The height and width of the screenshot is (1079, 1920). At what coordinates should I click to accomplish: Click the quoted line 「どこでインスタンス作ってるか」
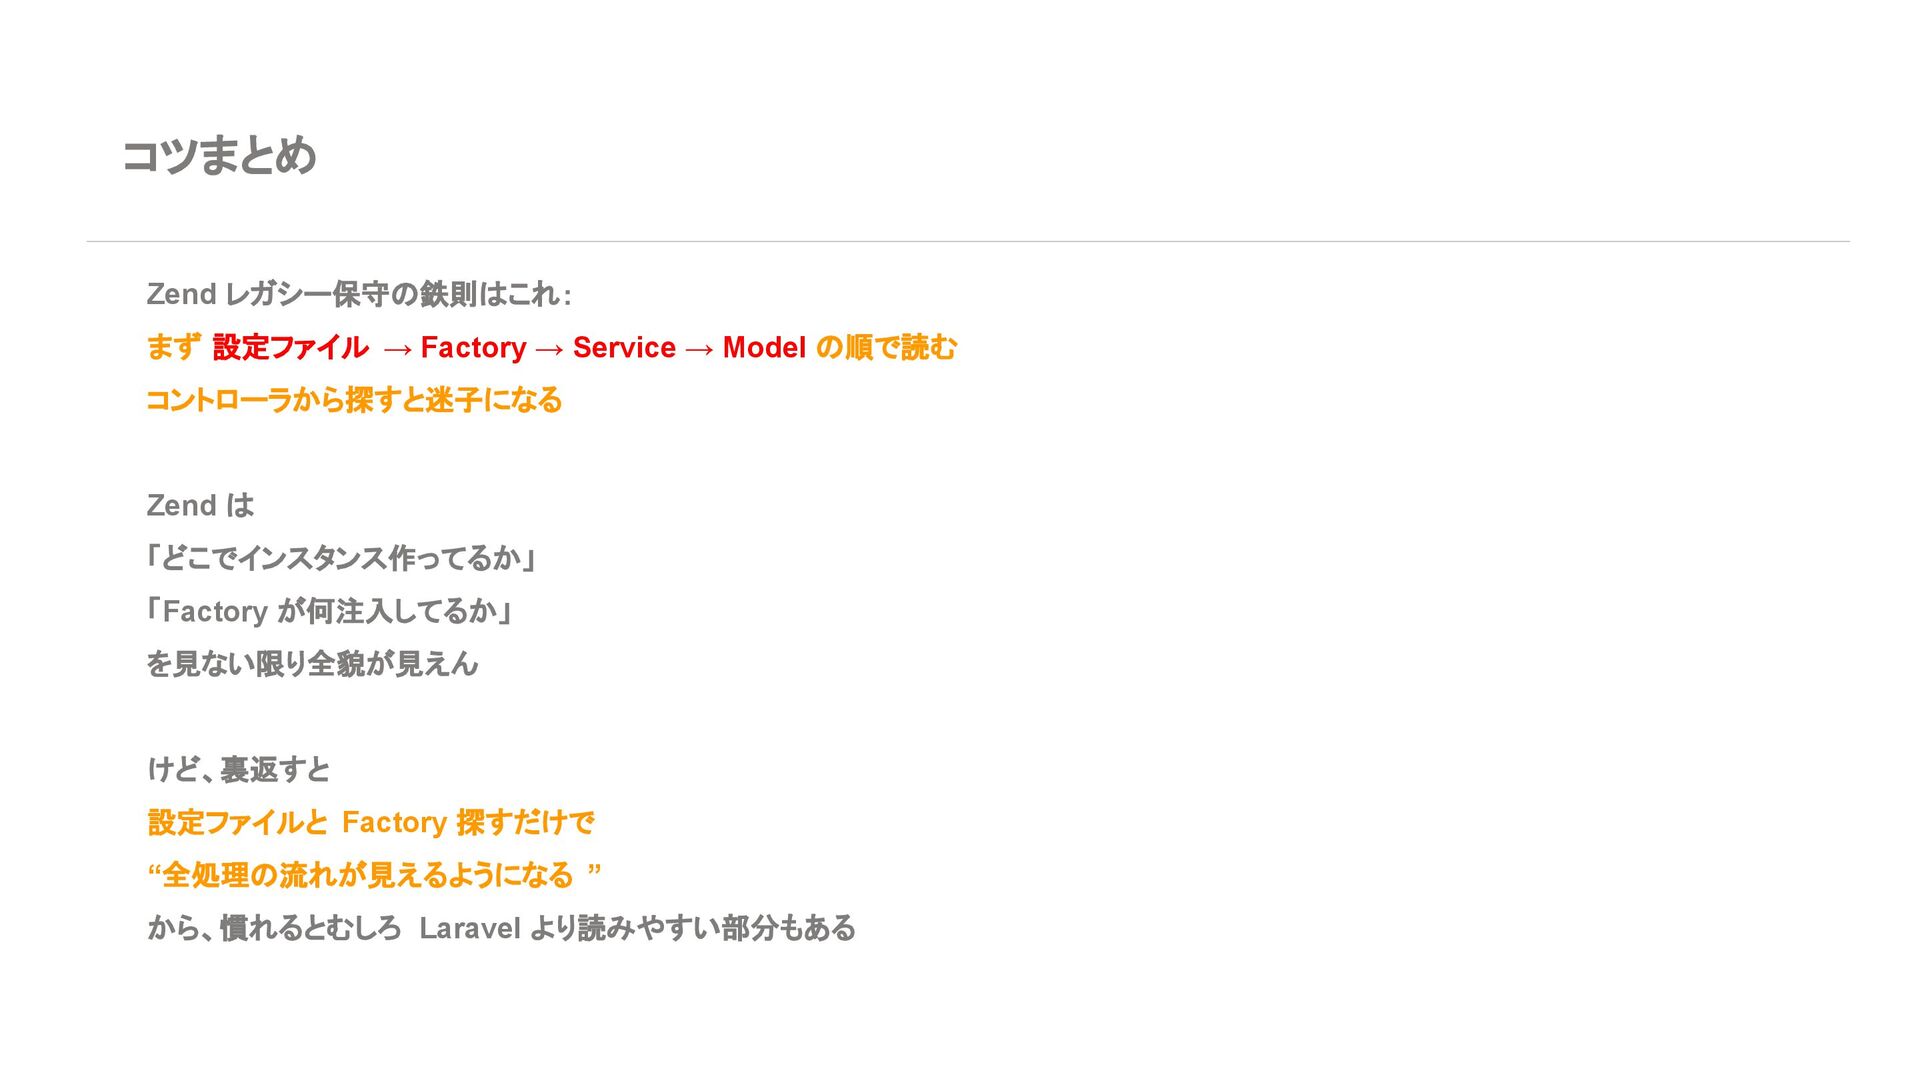pos(342,558)
